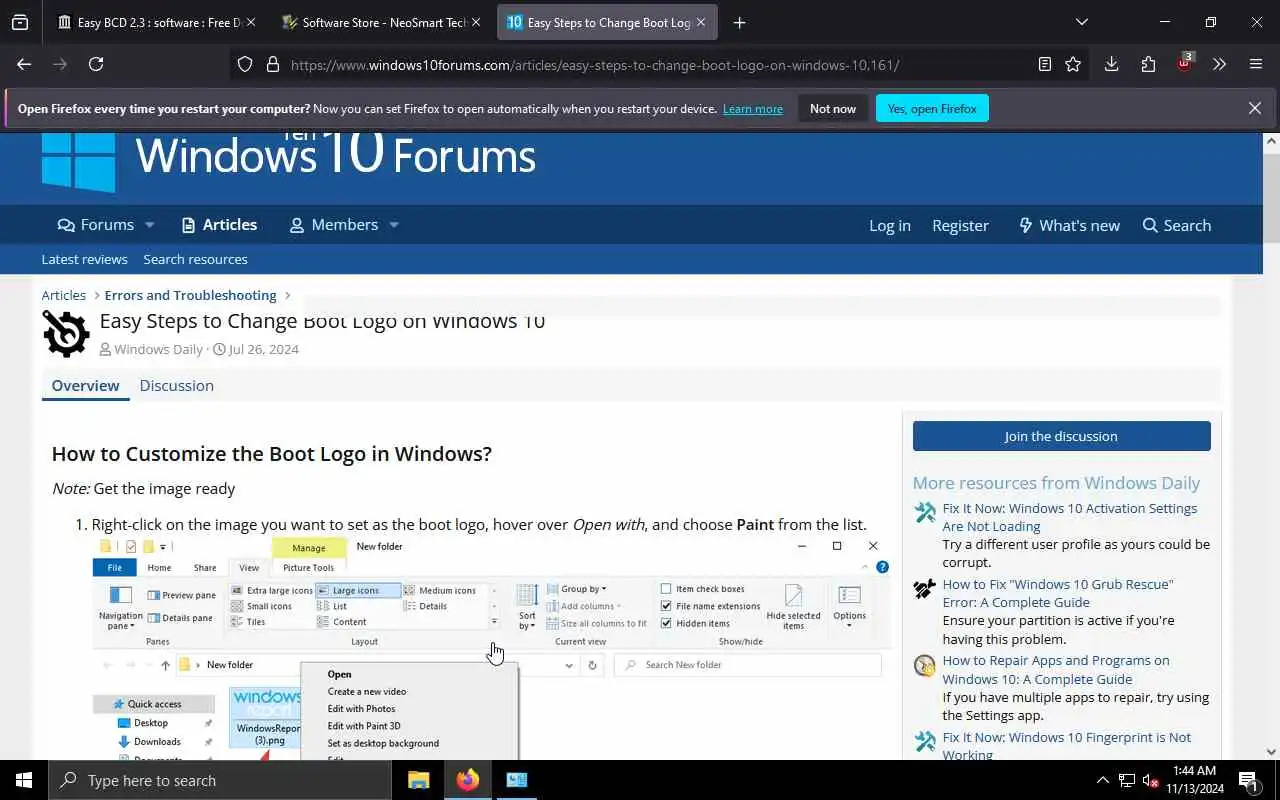This screenshot has height=800, width=1280.
Task: Click Search resources link
Action: pyautogui.click(x=195, y=259)
